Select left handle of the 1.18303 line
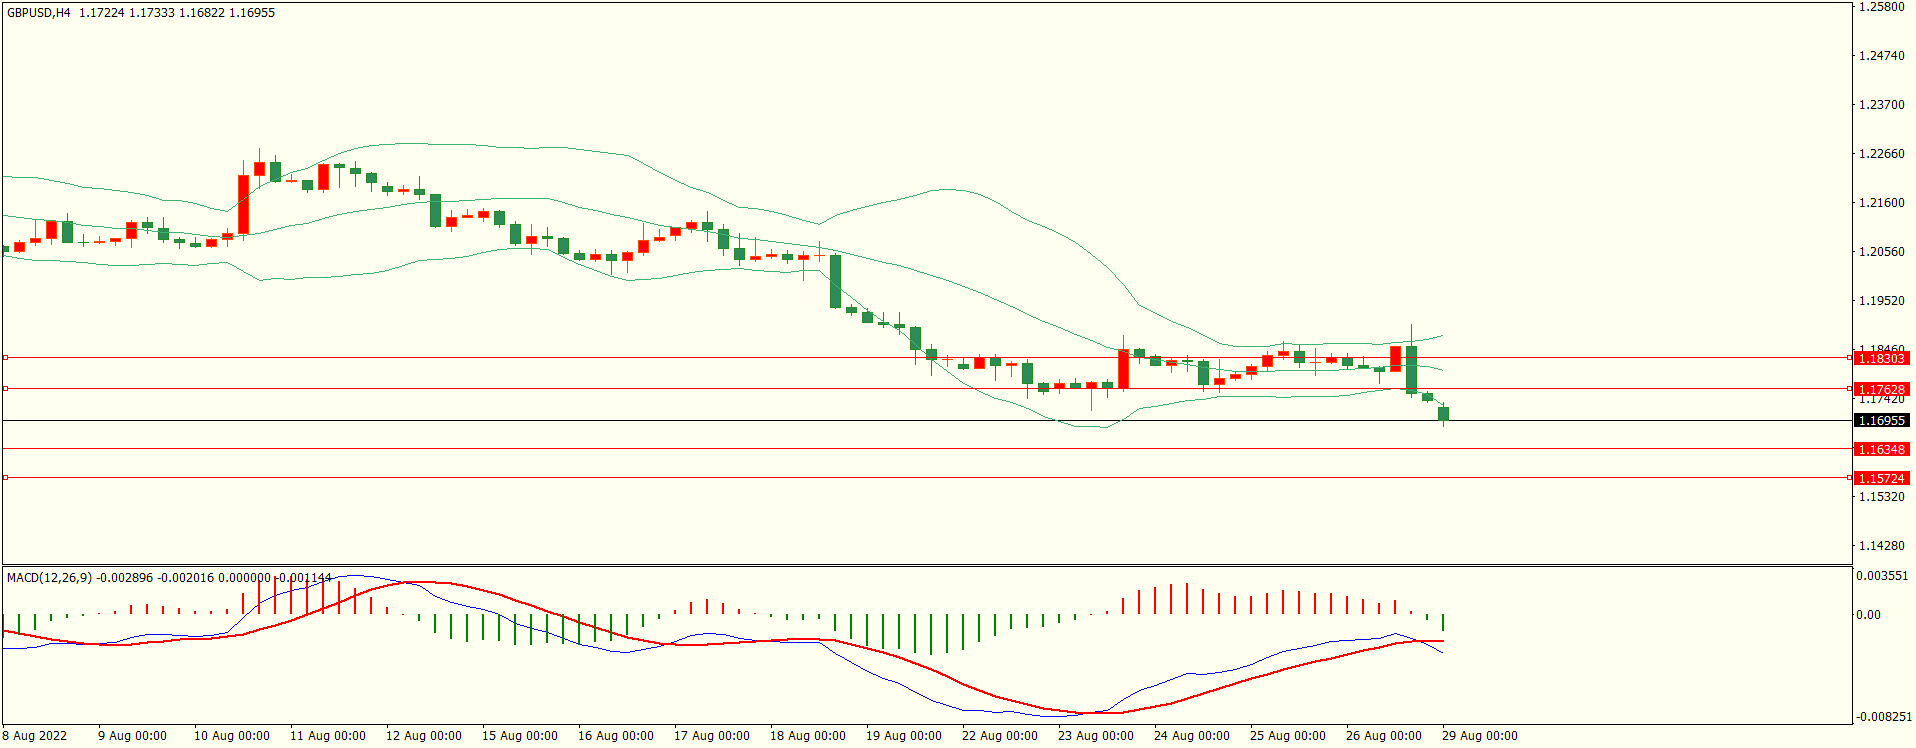 coord(5,357)
